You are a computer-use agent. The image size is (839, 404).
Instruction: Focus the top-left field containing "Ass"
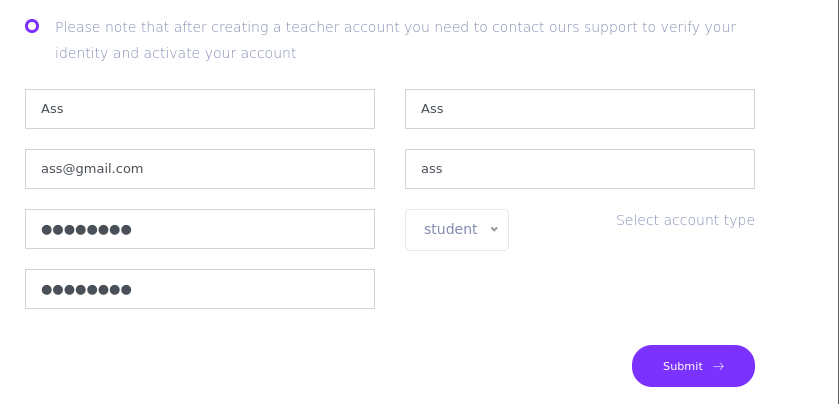(200, 109)
